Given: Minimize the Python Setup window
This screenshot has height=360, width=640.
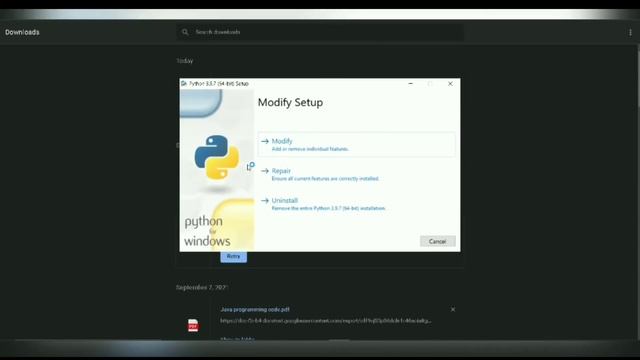Looking at the screenshot, I should pyautogui.click(x=411, y=84).
